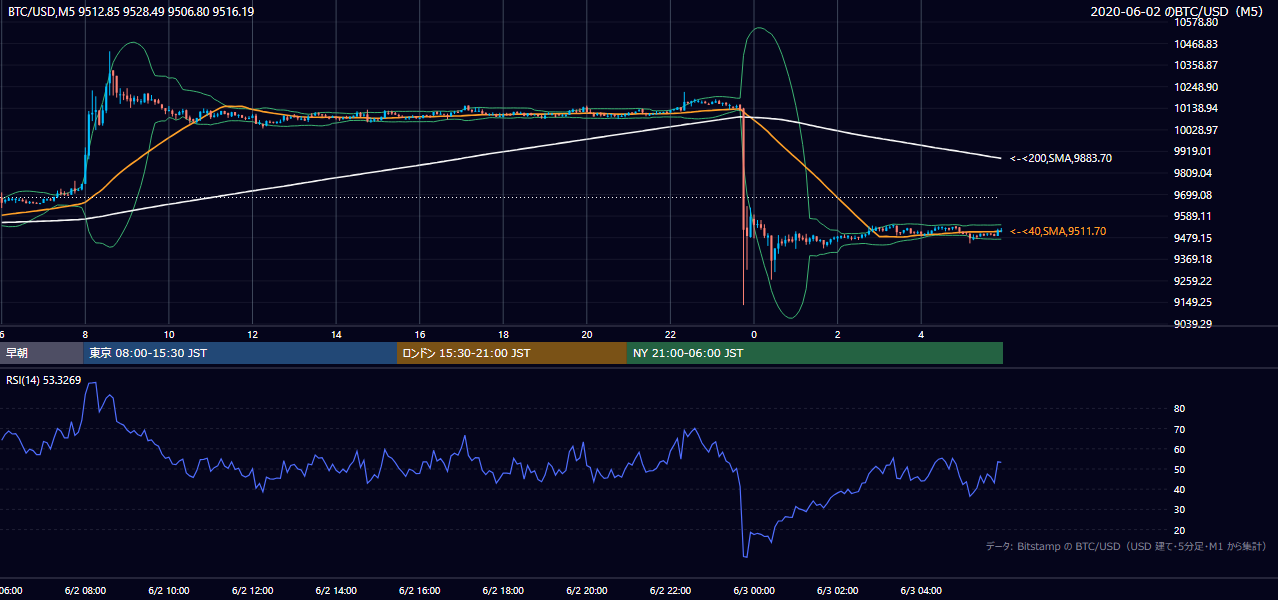
Task: Click RSI axis level 30
Action: (1180, 510)
